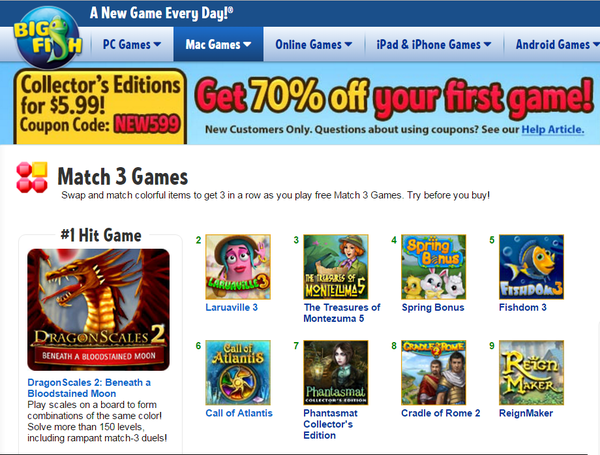This screenshot has height=455, width=600.
Task: Select the Treasures of Montezuma 5 game image
Action: (336, 267)
